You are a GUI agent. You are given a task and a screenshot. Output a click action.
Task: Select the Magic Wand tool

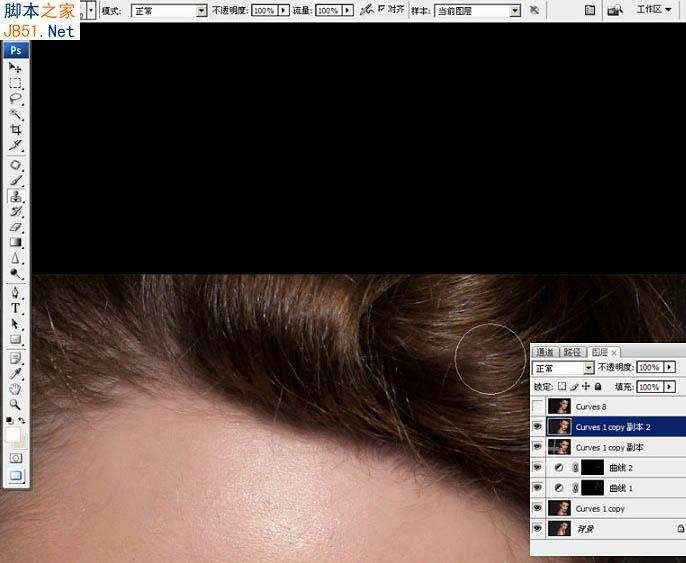(x=15, y=114)
